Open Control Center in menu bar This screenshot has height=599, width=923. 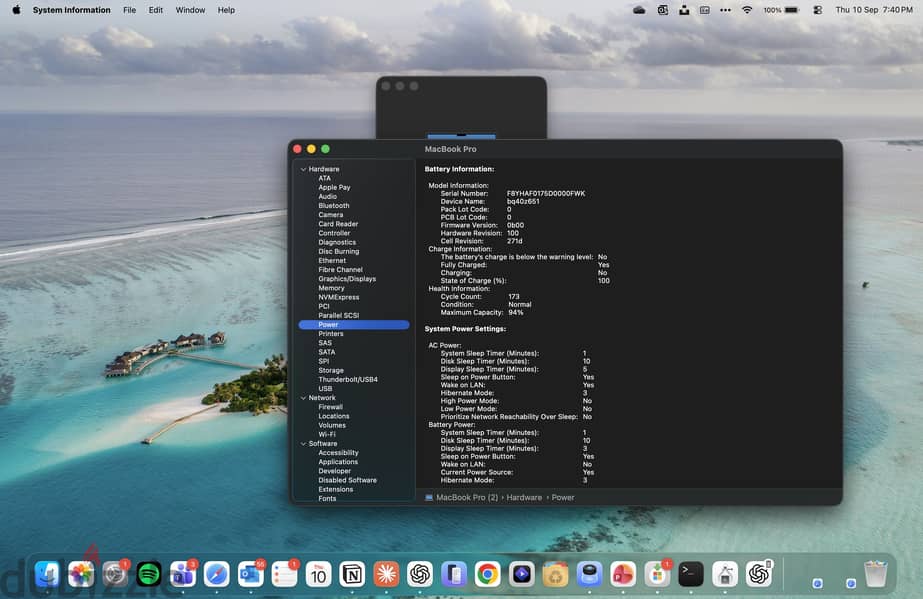tap(818, 10)
